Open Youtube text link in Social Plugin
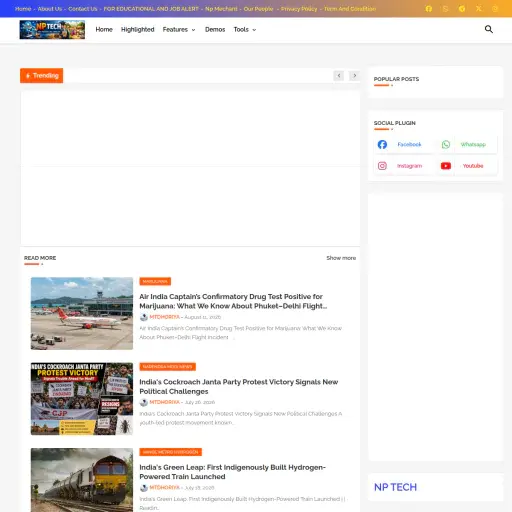The width and height of the screenshot is (512, 512). pyautogui.click(x=473, y=166)
